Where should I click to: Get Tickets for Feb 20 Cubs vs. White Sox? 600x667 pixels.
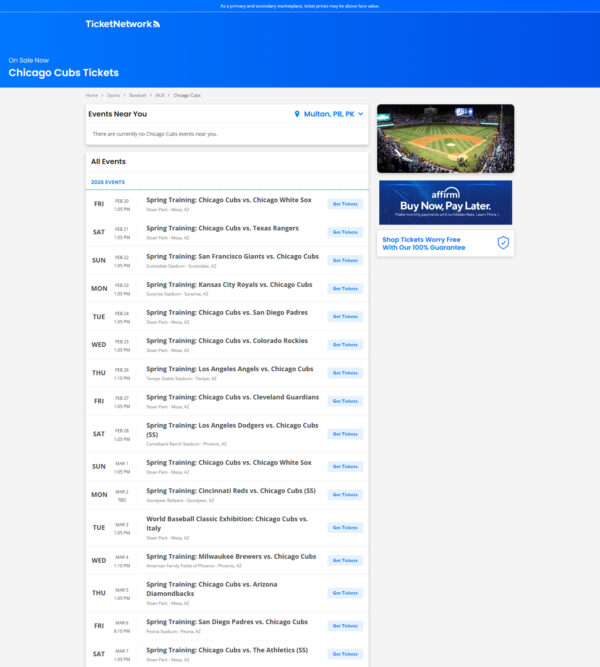coord(345,204)
